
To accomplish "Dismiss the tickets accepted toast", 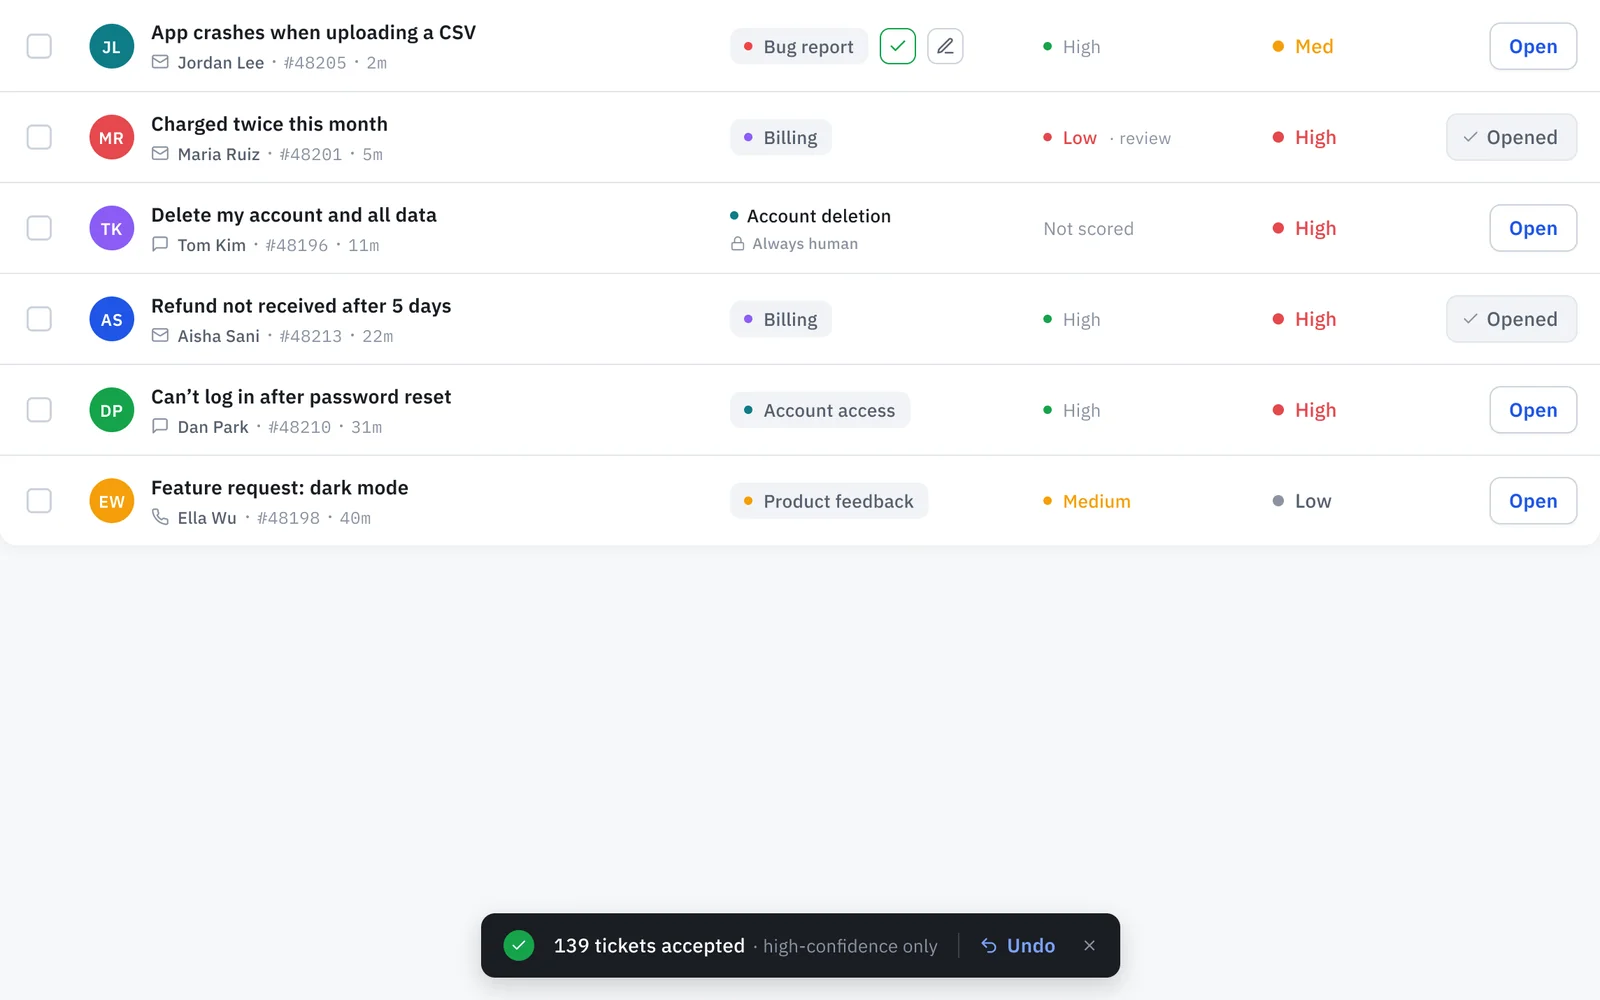I will (x=1089, y=945).
